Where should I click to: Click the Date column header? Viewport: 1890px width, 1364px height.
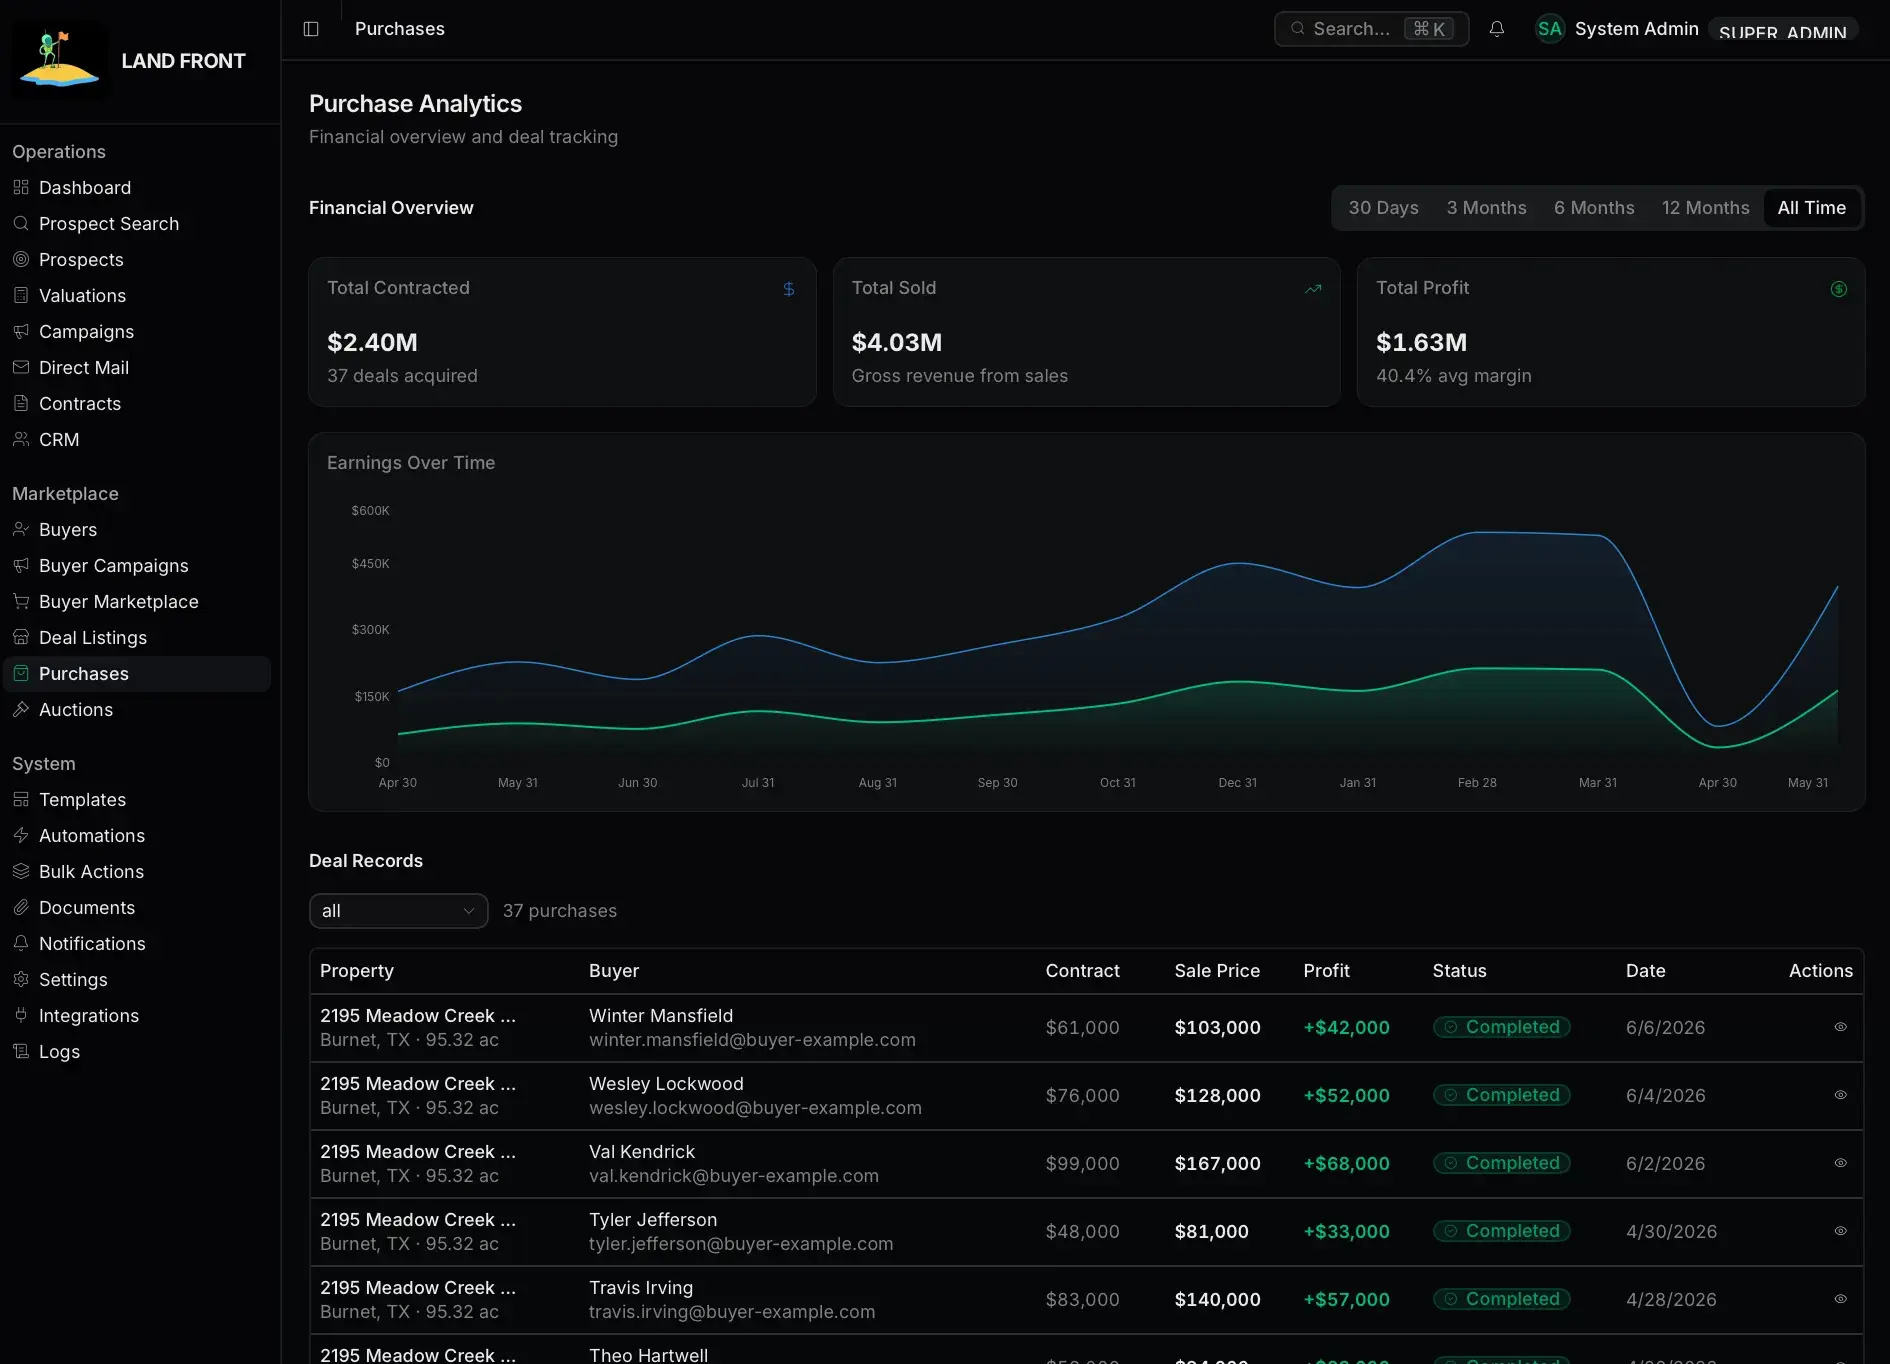pyautogui.click(x=1645, y=971)
